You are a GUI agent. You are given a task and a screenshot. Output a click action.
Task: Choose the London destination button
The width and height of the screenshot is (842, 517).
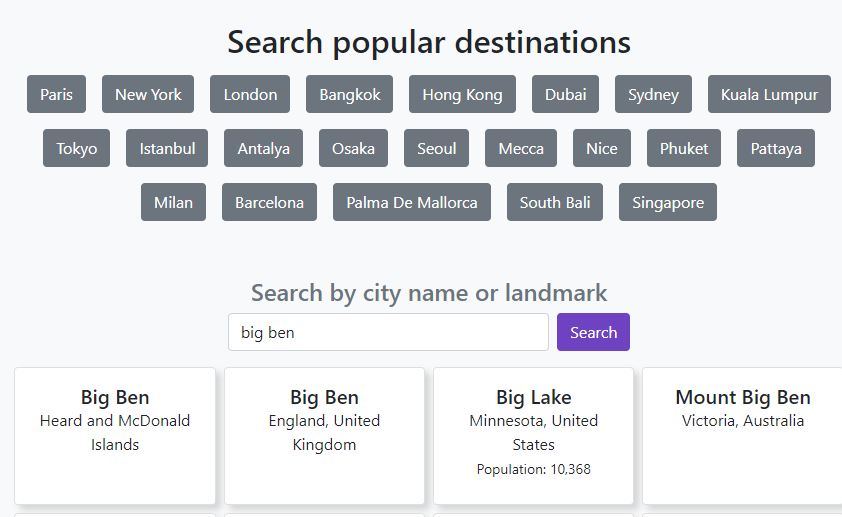pos(250,94)
